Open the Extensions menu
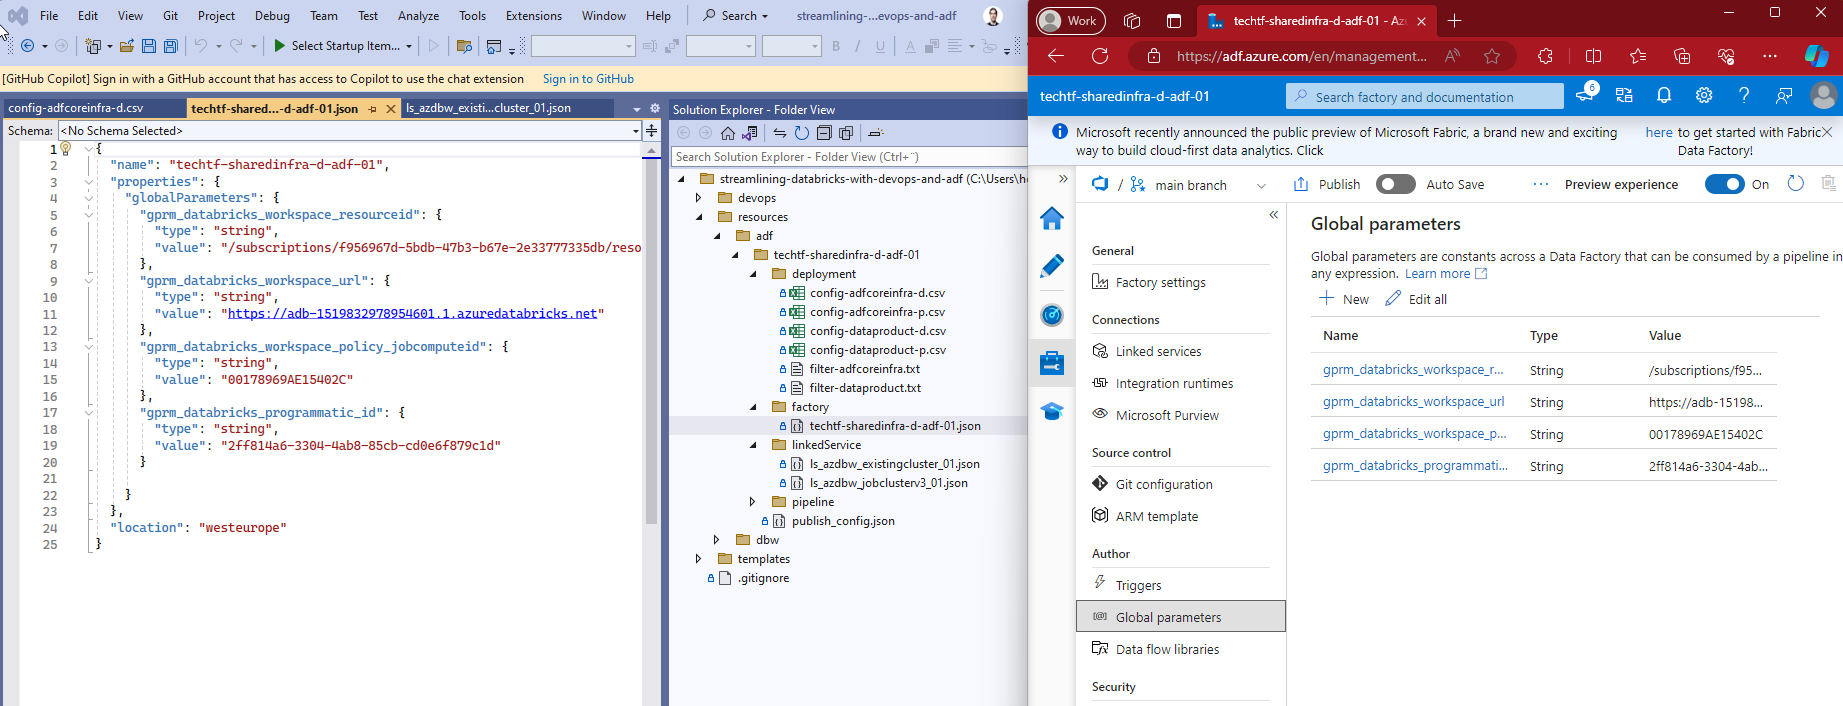 pyautogui.click(x=534, y=16)
